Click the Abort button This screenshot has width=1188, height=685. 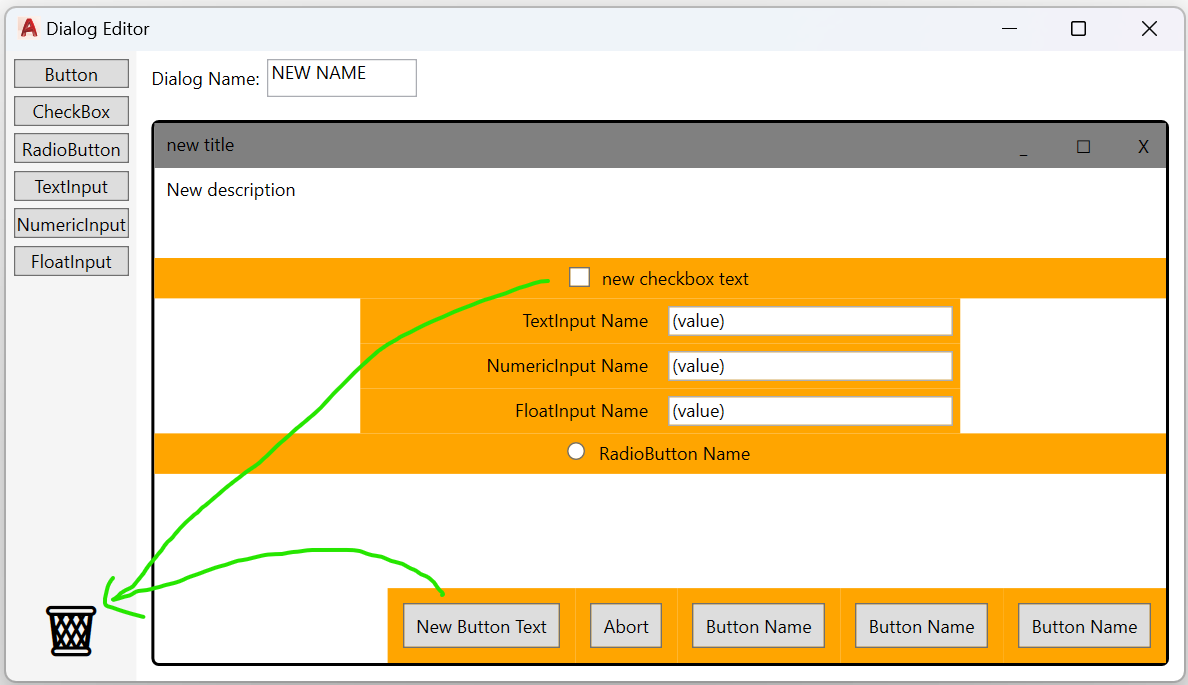[x=626, y=626]
